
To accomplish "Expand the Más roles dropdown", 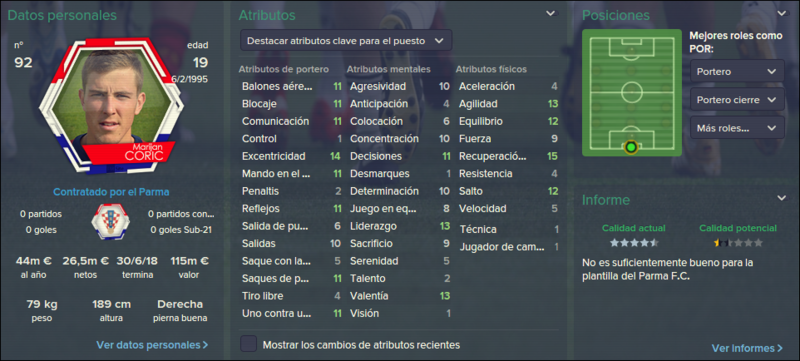I will tap(737, 128).
